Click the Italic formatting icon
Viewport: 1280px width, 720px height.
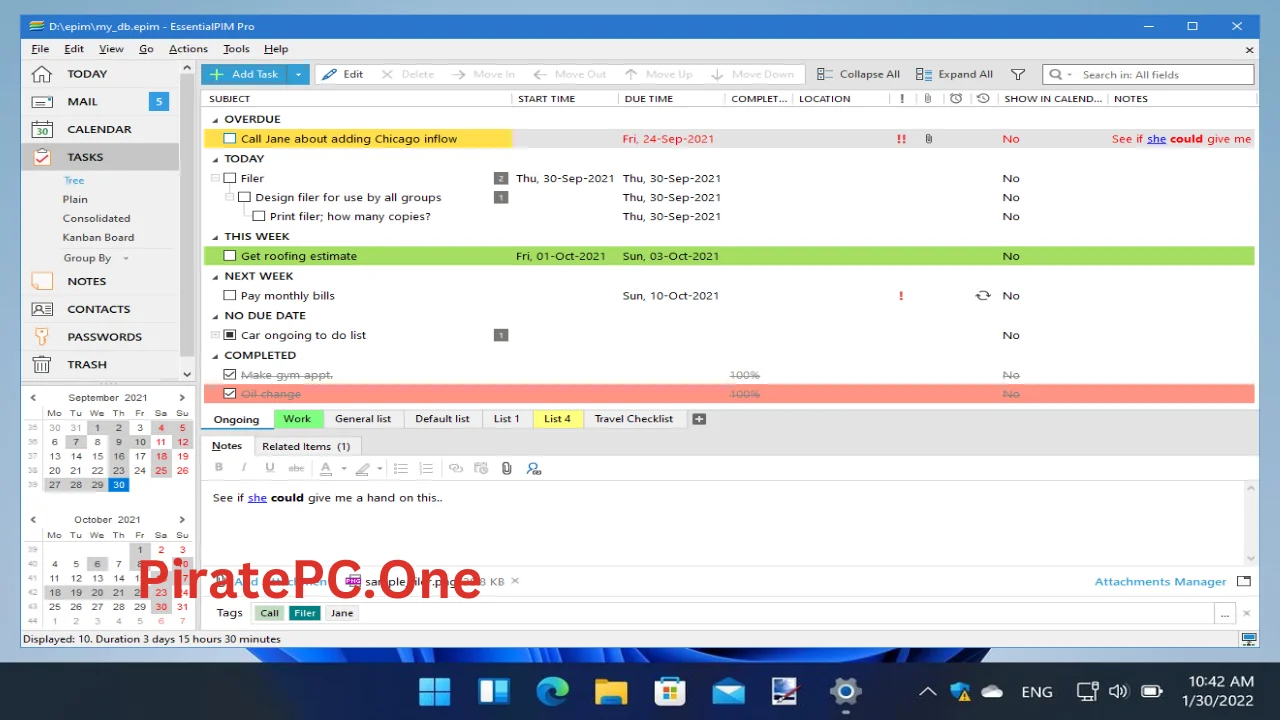243,468
